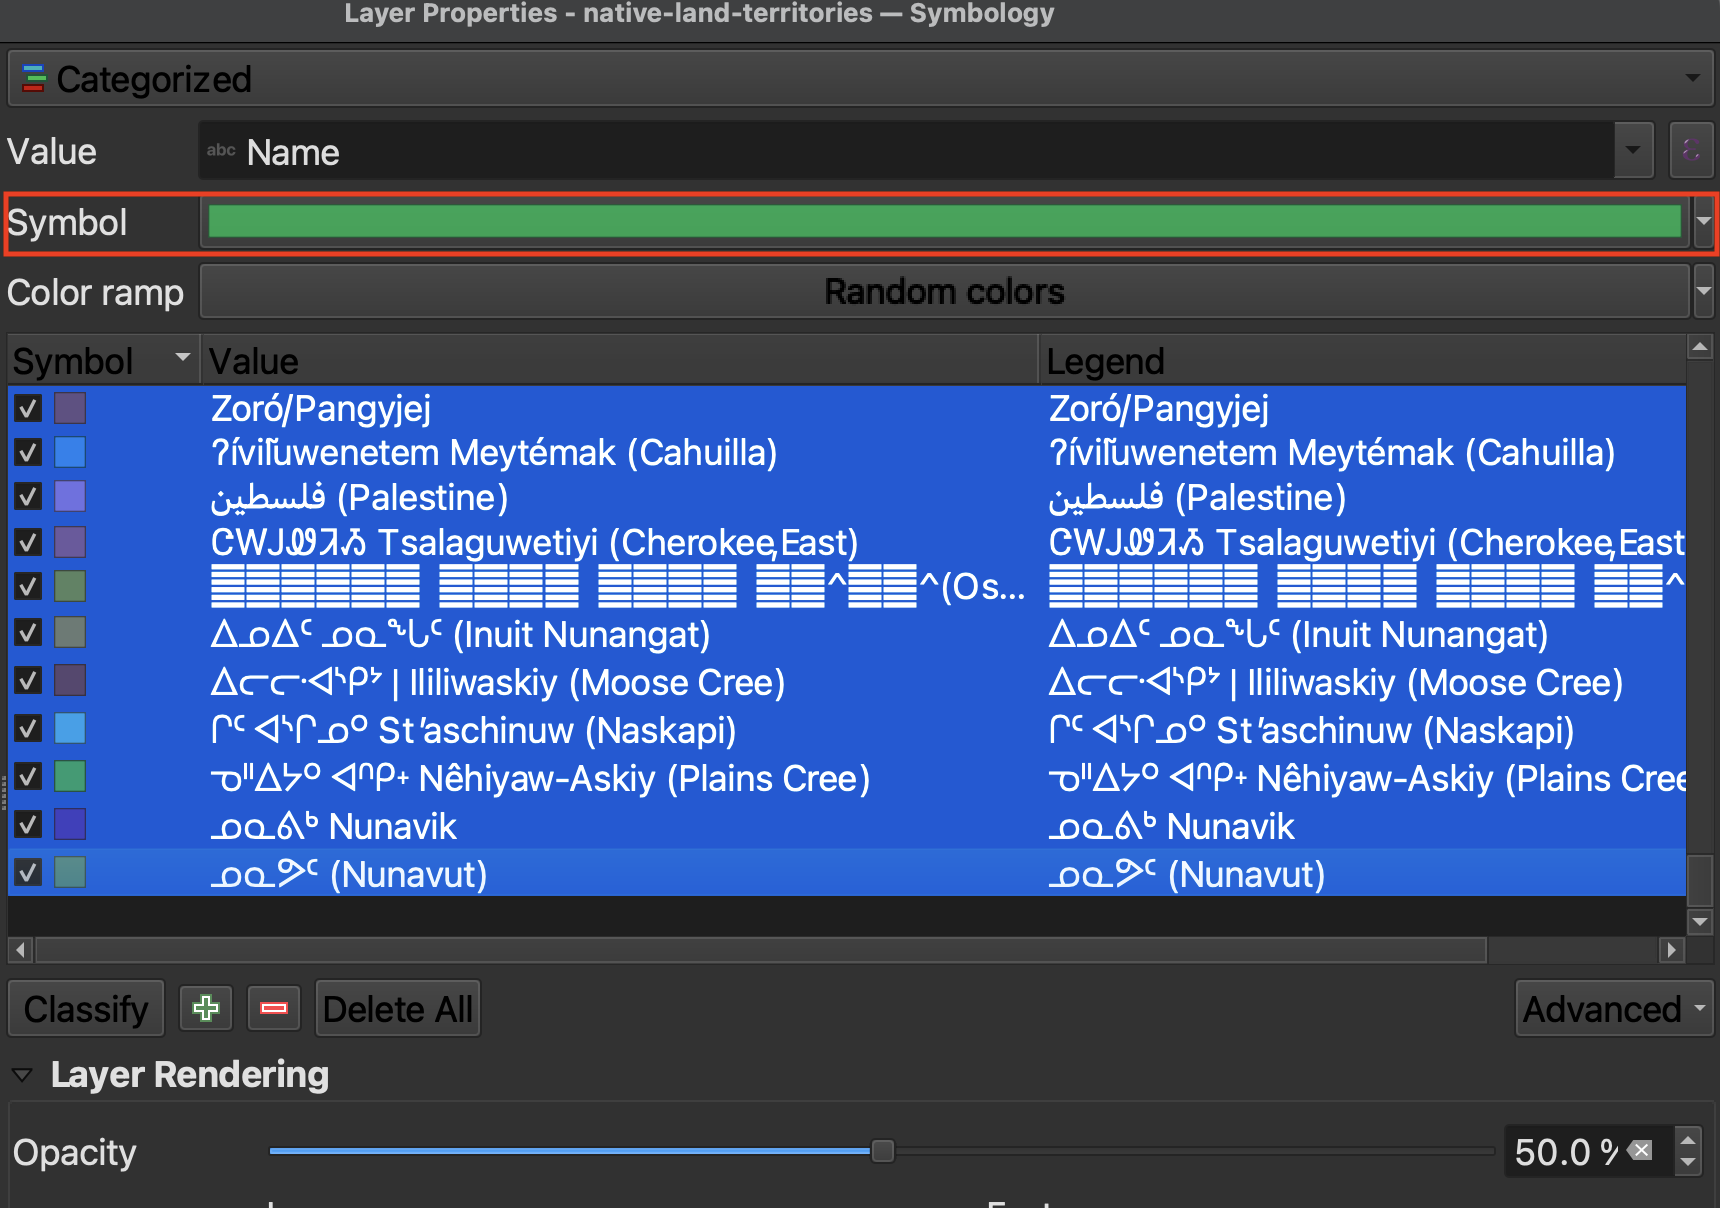1720x1208 pixels.
Task: Click the Delete All button
Action: click(398, 1009)
